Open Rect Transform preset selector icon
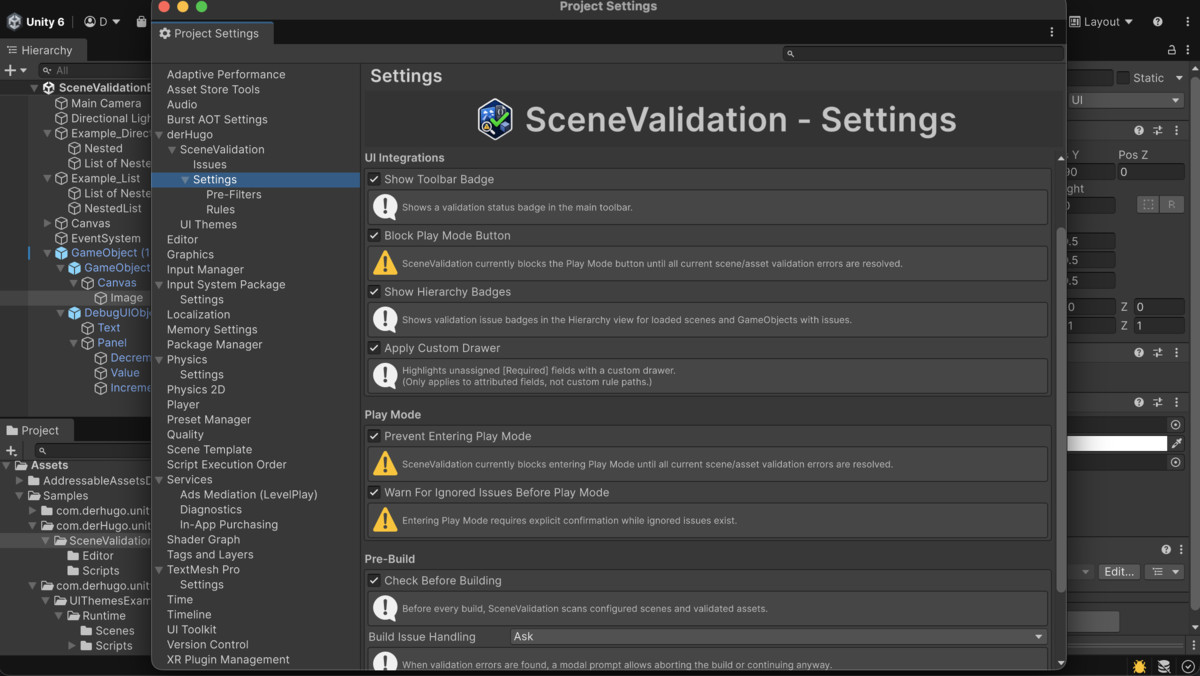 pyautogui.click(x=1158, y=130)
